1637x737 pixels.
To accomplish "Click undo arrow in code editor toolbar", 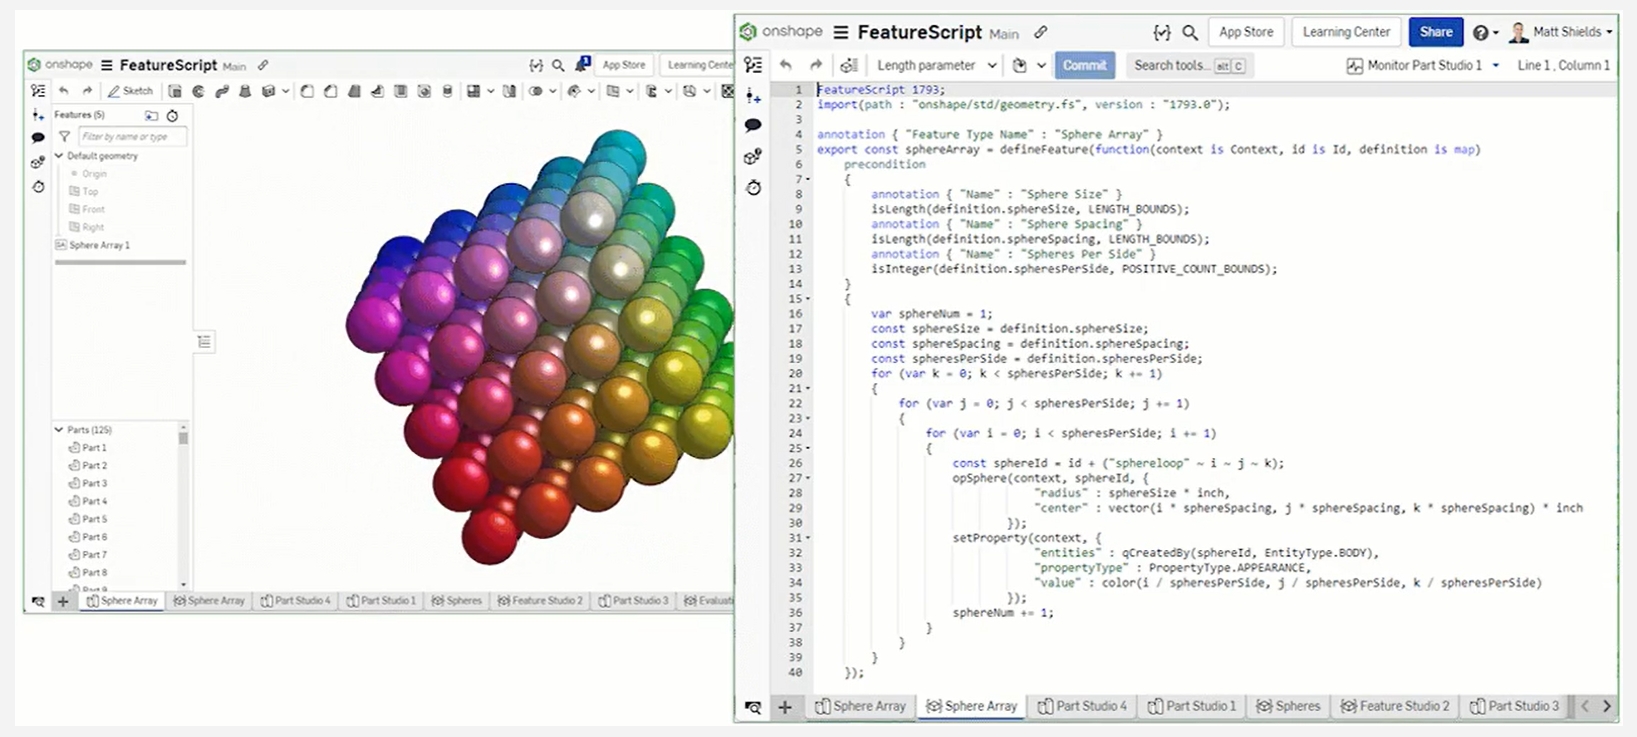I will click(786, 65).
